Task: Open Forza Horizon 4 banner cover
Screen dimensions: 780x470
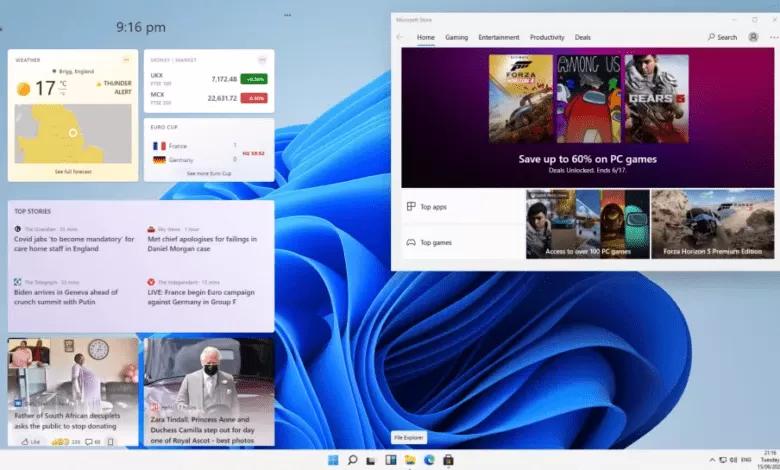Action: pyautogui.click(x=520, y=98)
